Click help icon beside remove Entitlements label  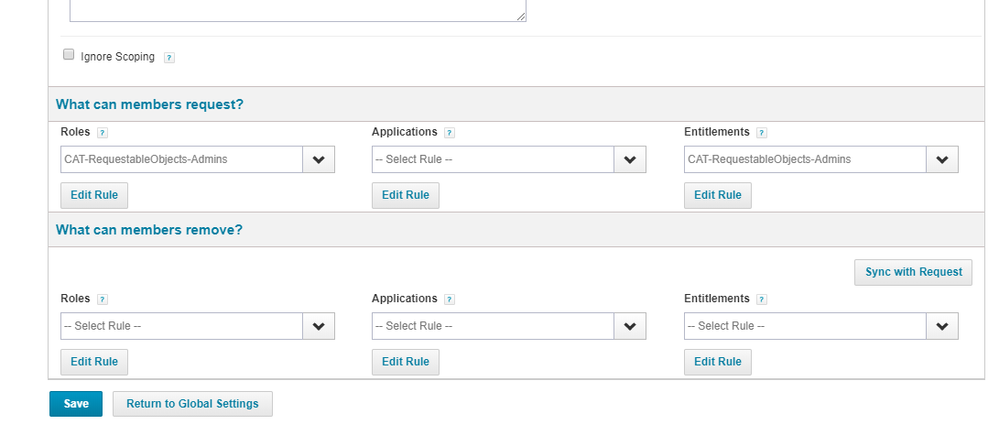coord(762,299)
